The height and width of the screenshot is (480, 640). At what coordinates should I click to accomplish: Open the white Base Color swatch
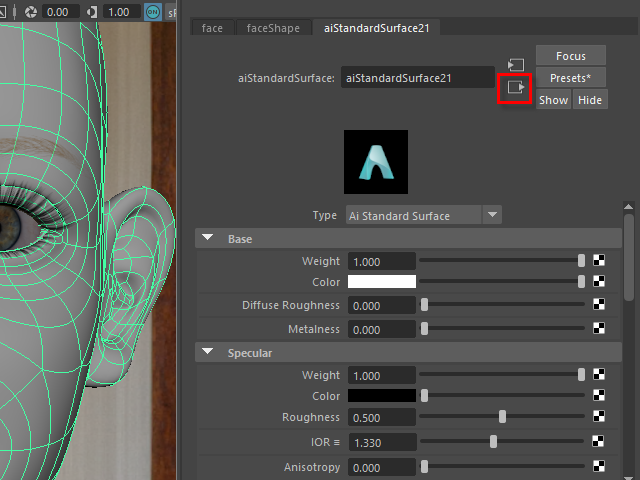pyautogui.click(x=382, y=282)
